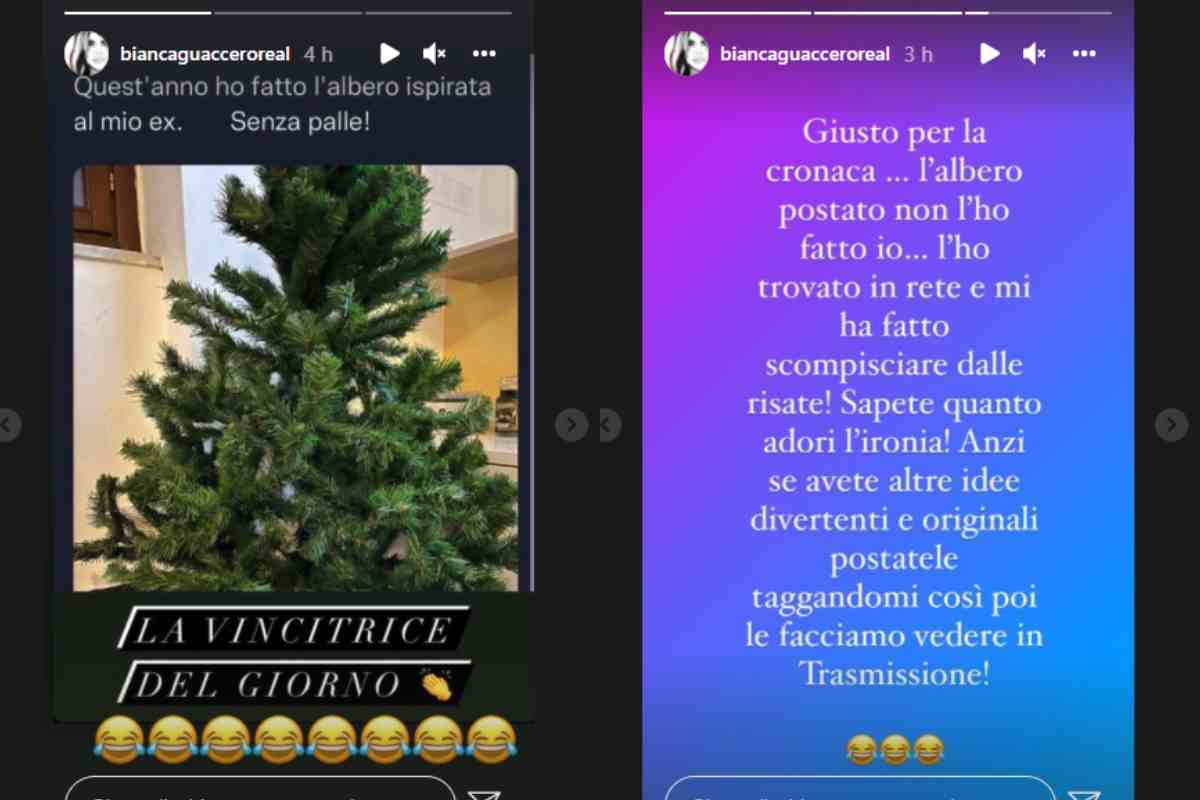Screen dimensions: 1200x800
Task: Go back using right story's left chevron
Action: [x=610, y=425]
